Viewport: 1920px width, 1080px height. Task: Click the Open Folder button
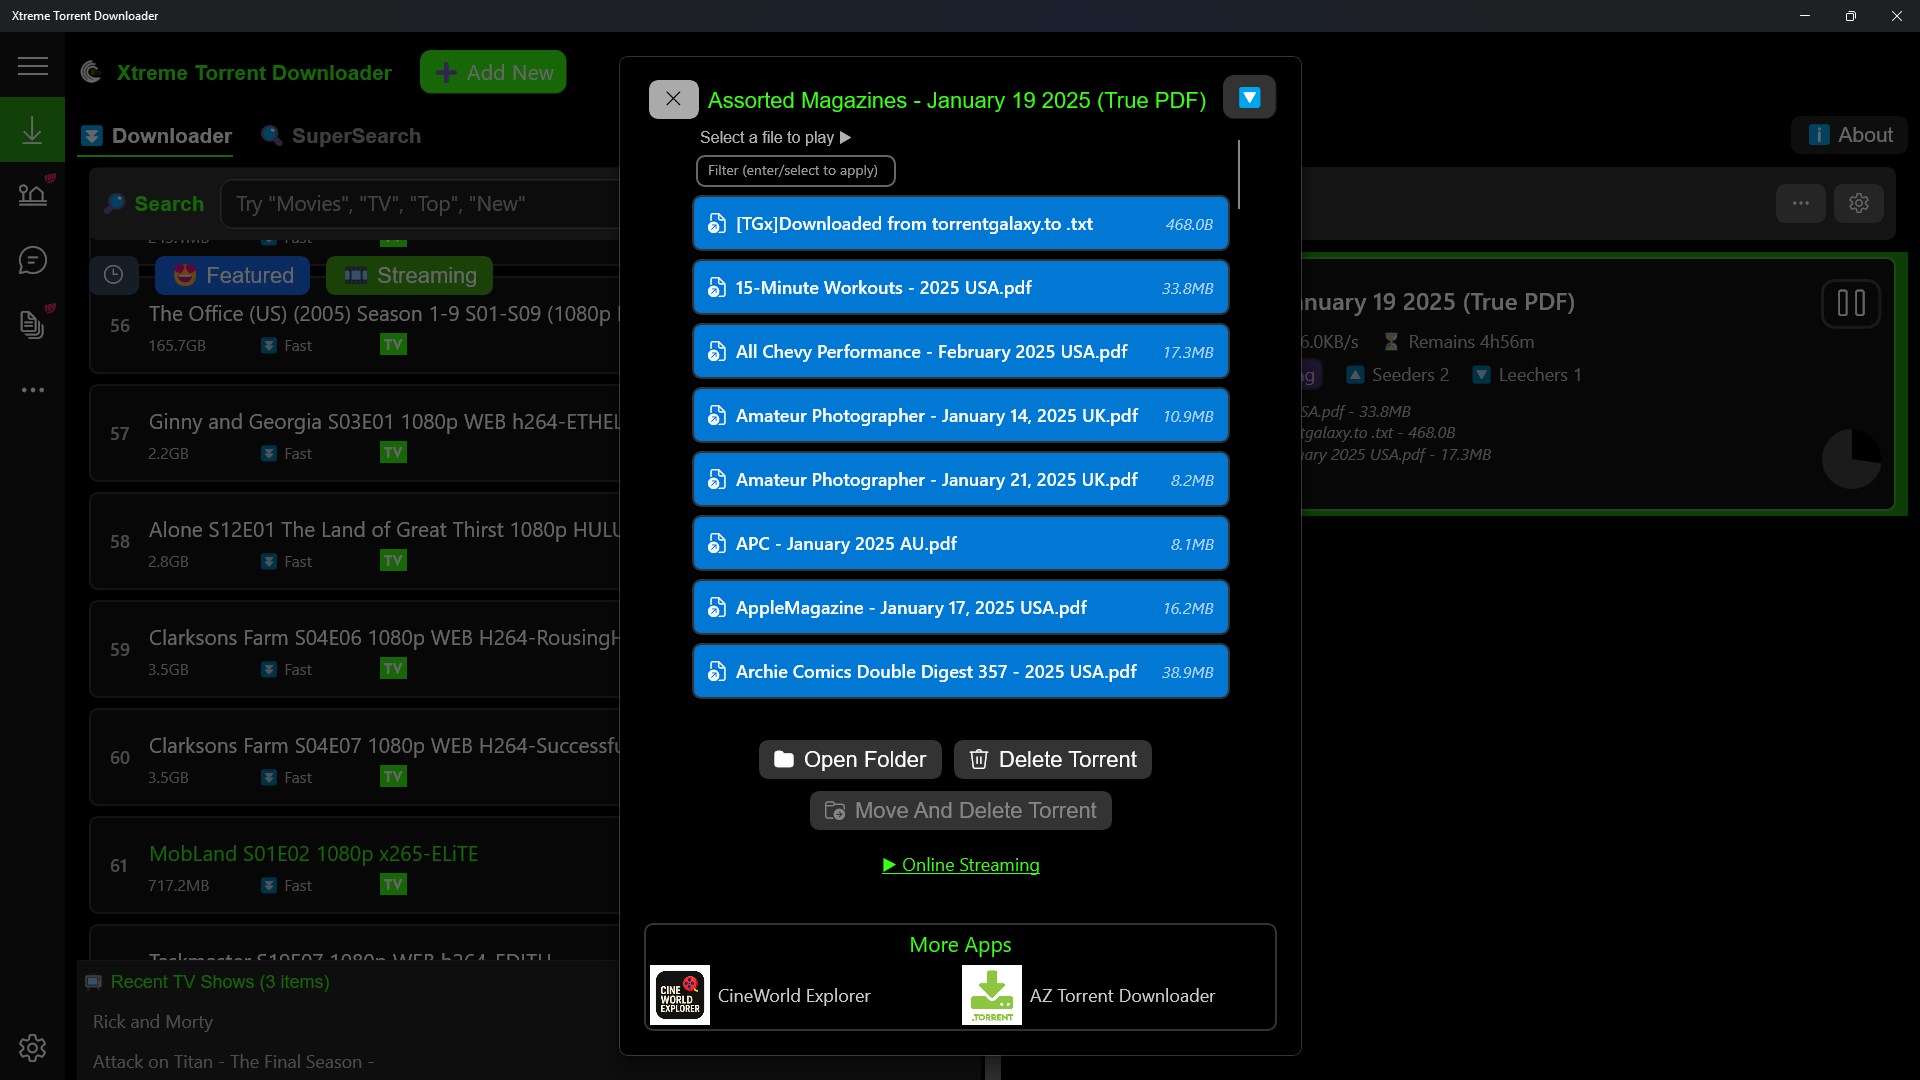pos(850,759)
